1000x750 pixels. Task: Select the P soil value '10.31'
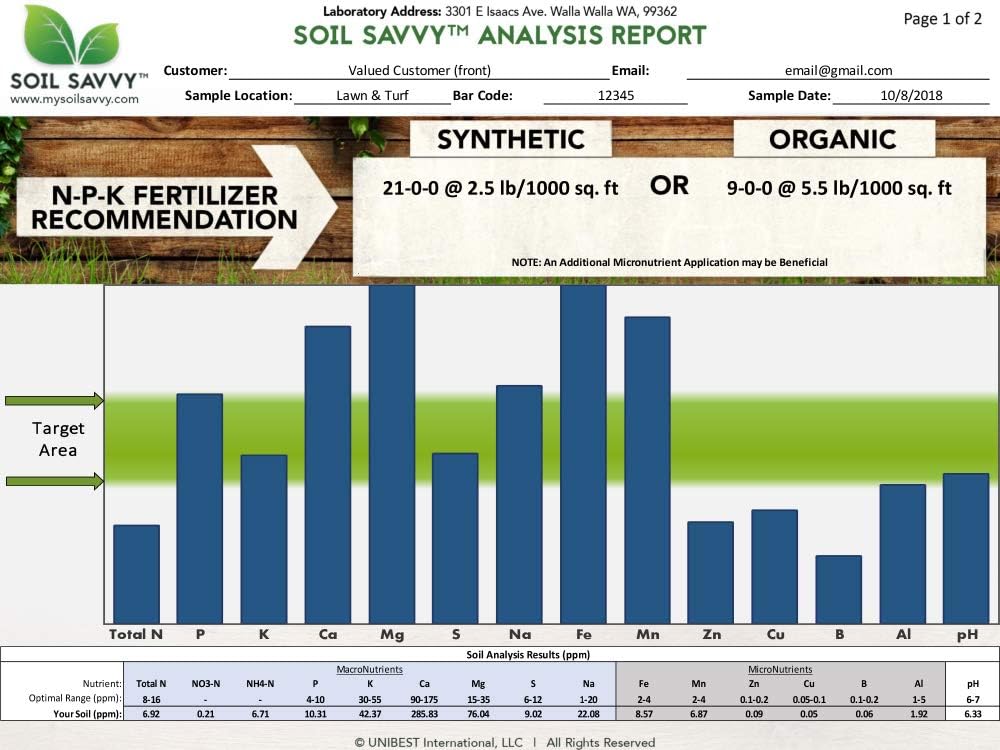click(315, 714)
